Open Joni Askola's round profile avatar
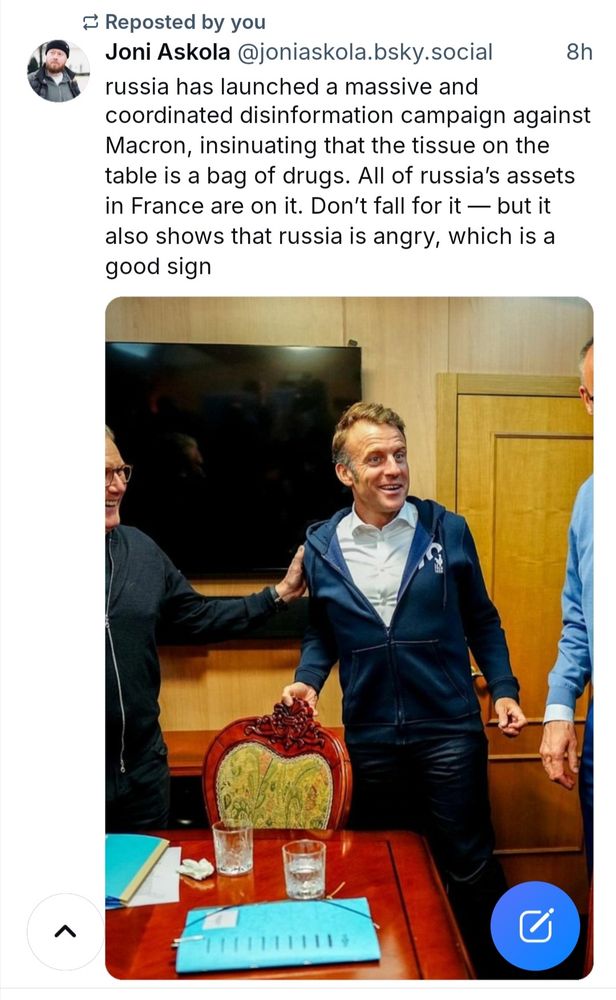Image resolution: width=616 pixels, height=1000 pixels. 58,71
